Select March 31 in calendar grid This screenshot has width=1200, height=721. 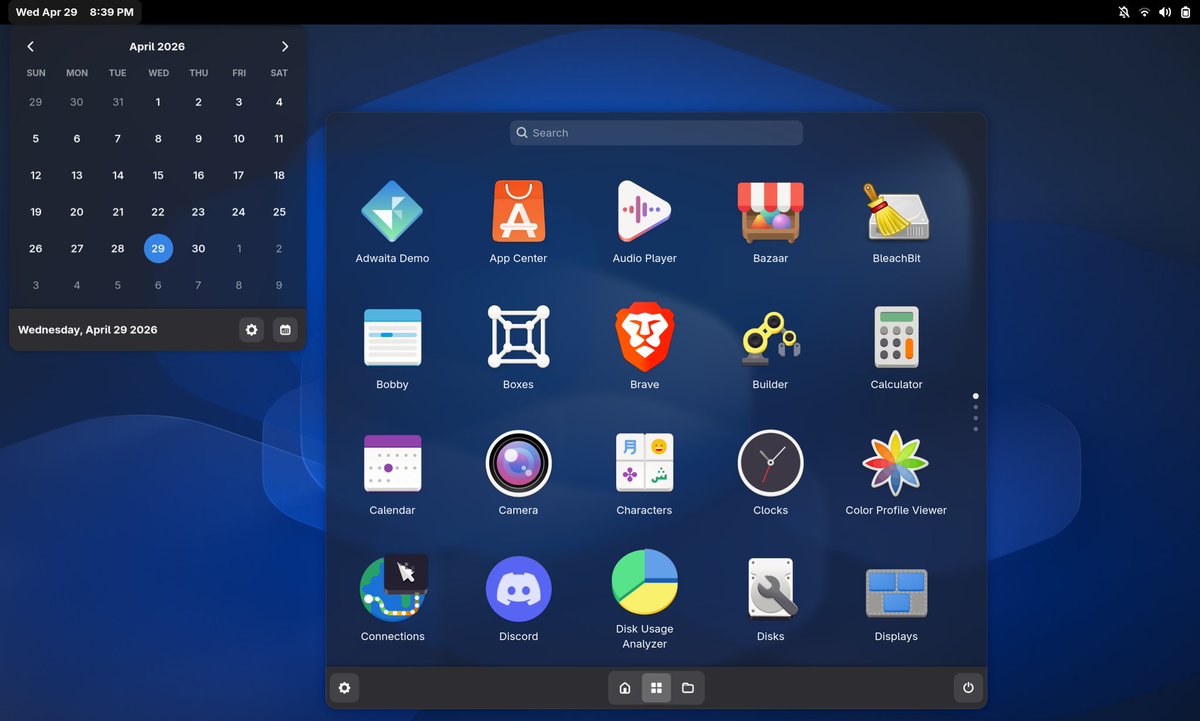coord(118,102)
